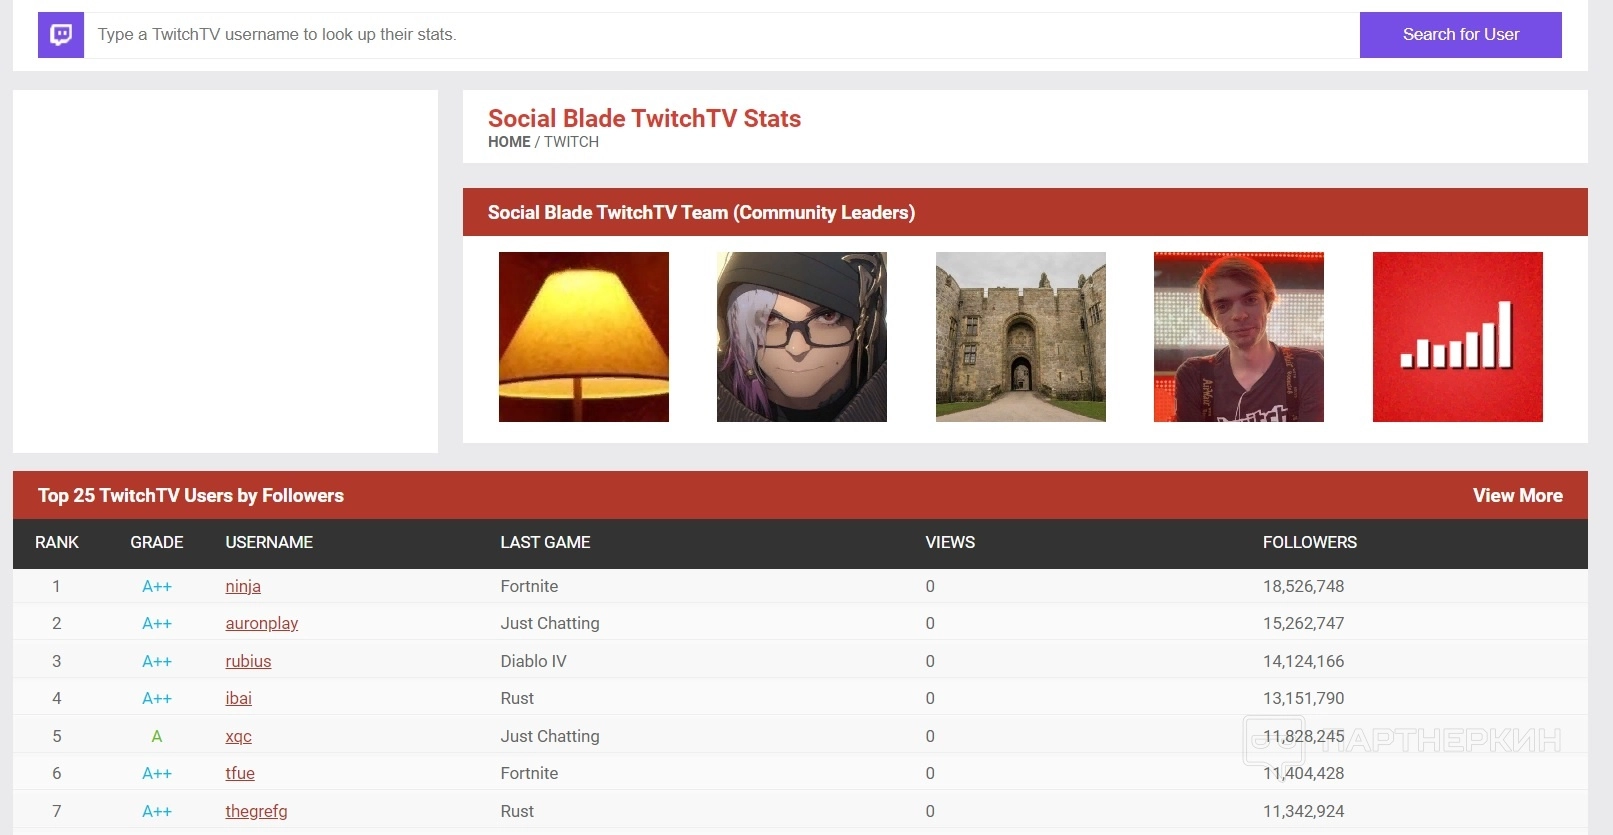This screenshot has height=835, width=1613.
Task: Click the green A grade for xqc
Action: tap(157, 736)
